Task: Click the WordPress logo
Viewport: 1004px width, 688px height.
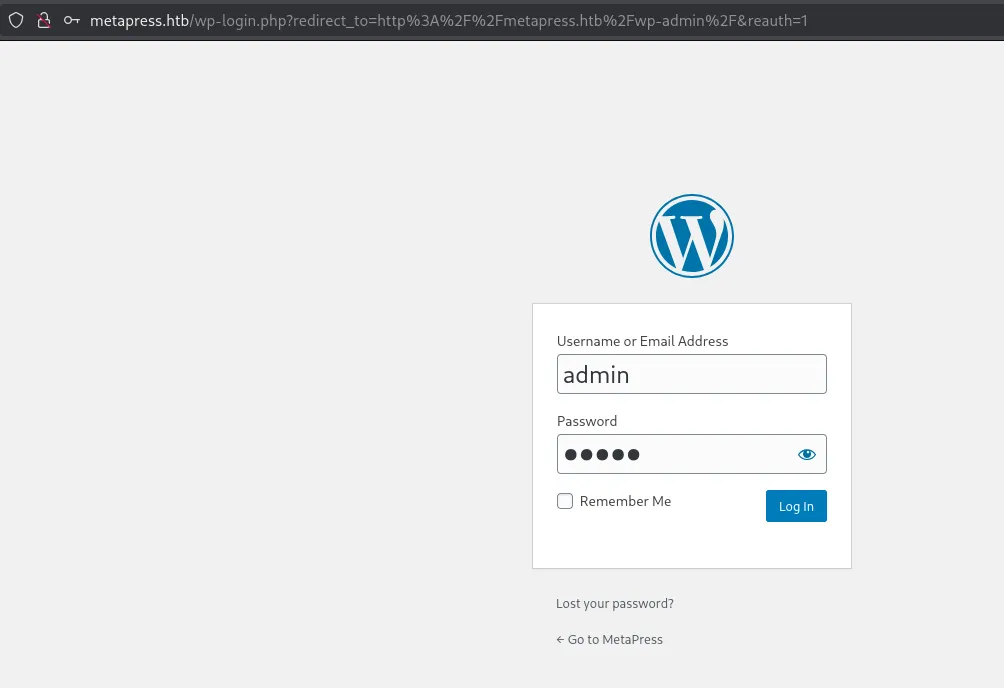Action: (692, 236)
